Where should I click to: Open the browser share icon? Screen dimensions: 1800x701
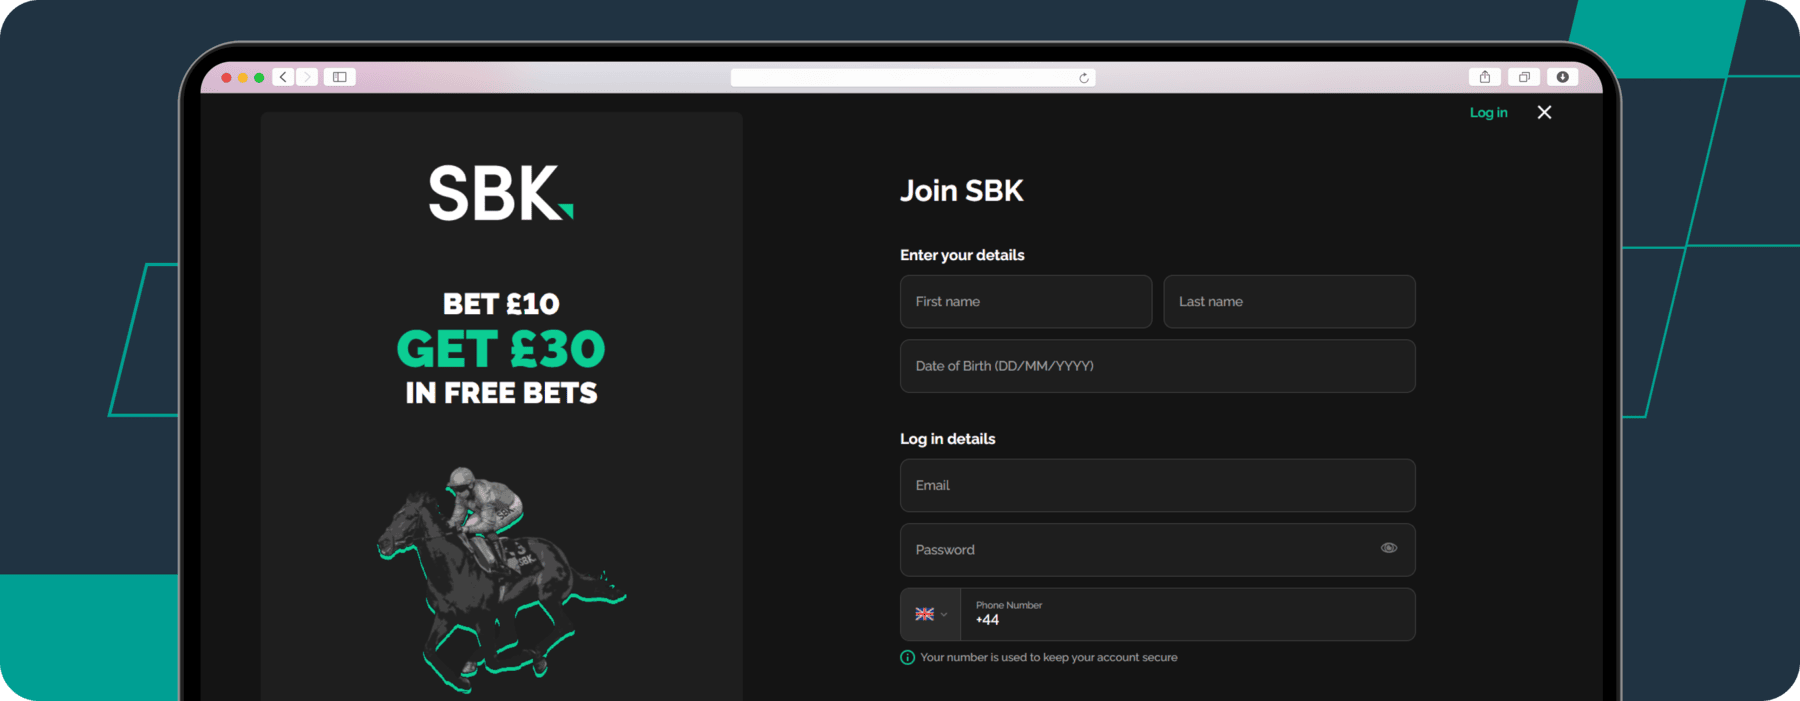(x=1485, y=77)
